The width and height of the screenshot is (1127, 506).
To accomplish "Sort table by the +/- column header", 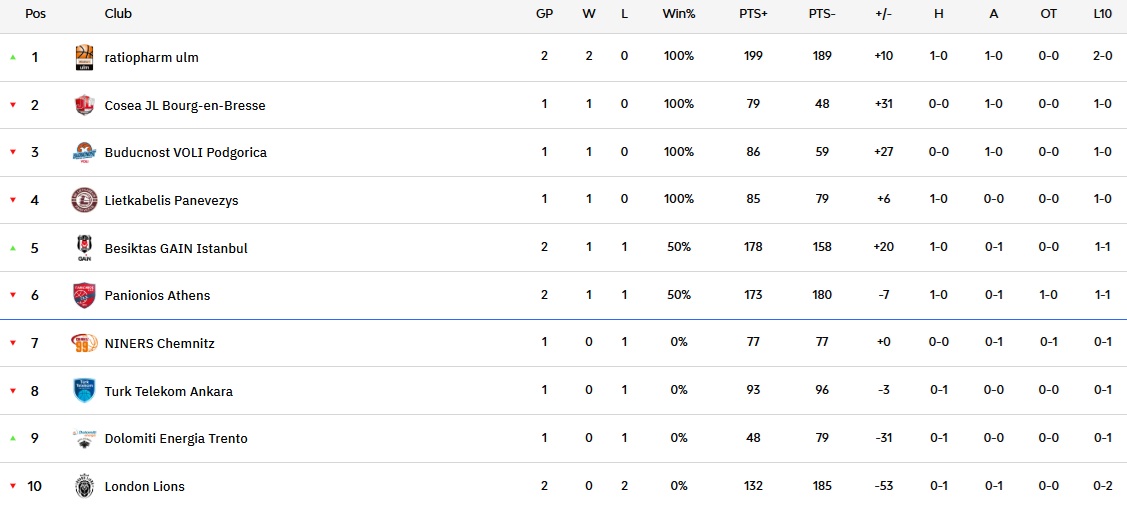I will [883, 14].
